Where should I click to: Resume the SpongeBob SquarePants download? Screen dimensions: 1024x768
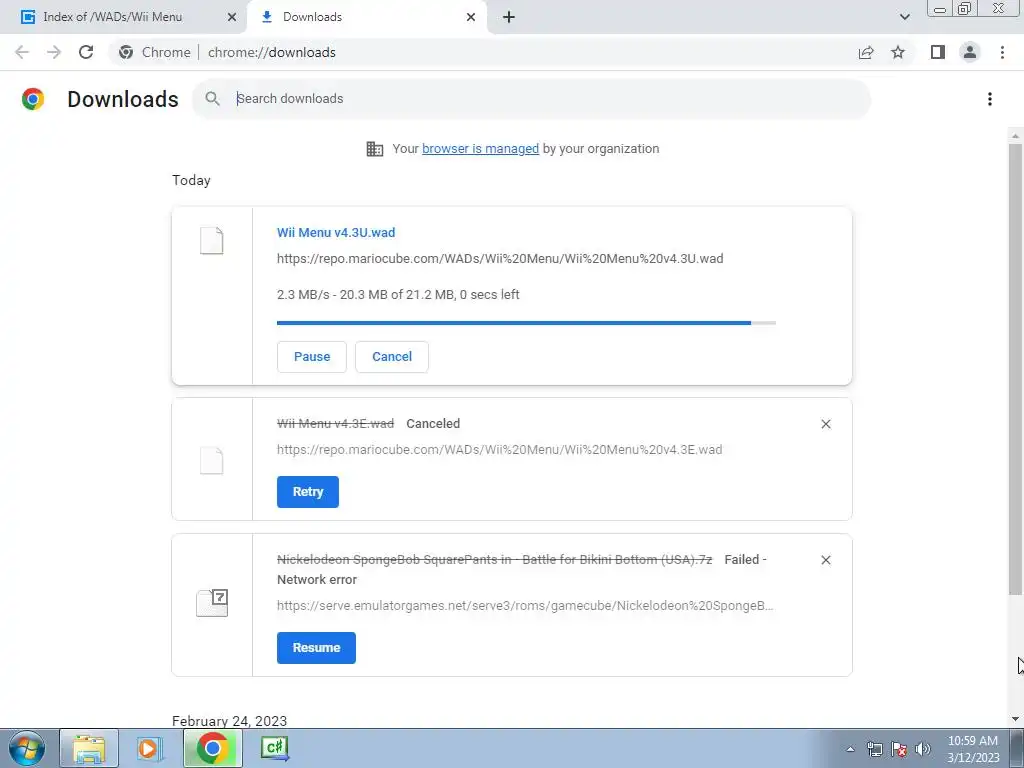[316, 648]
